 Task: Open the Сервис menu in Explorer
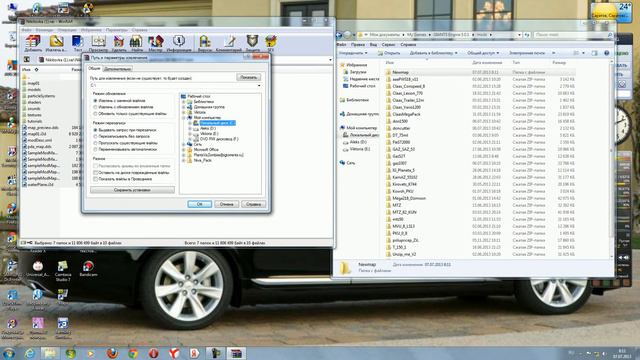[x=388, y=44]
